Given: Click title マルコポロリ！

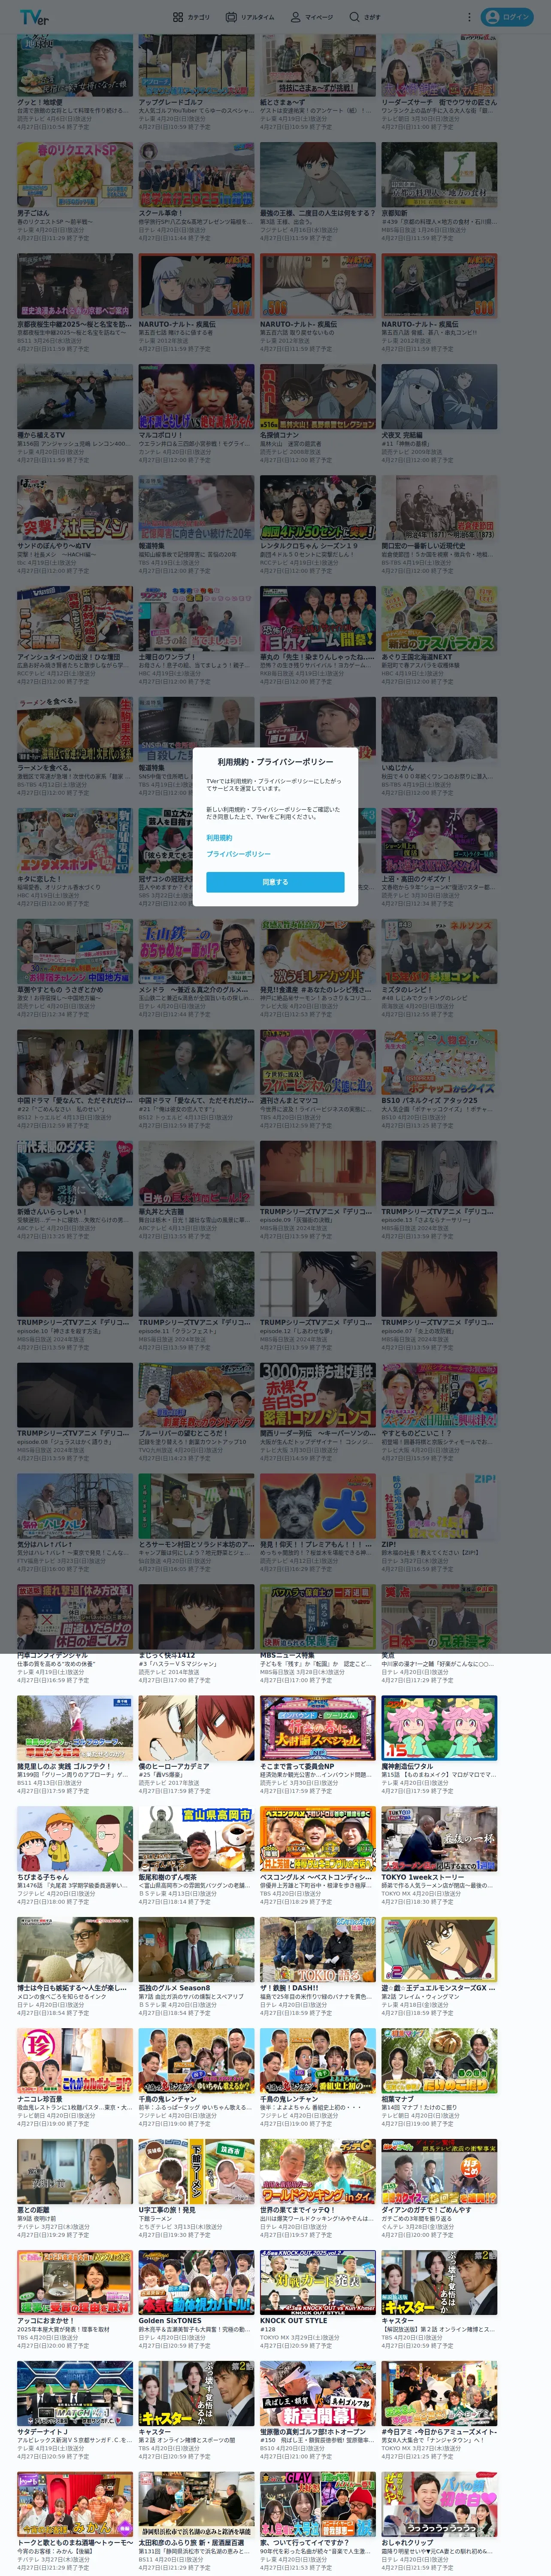Looking at the screenshot, I should pos(161,435).
